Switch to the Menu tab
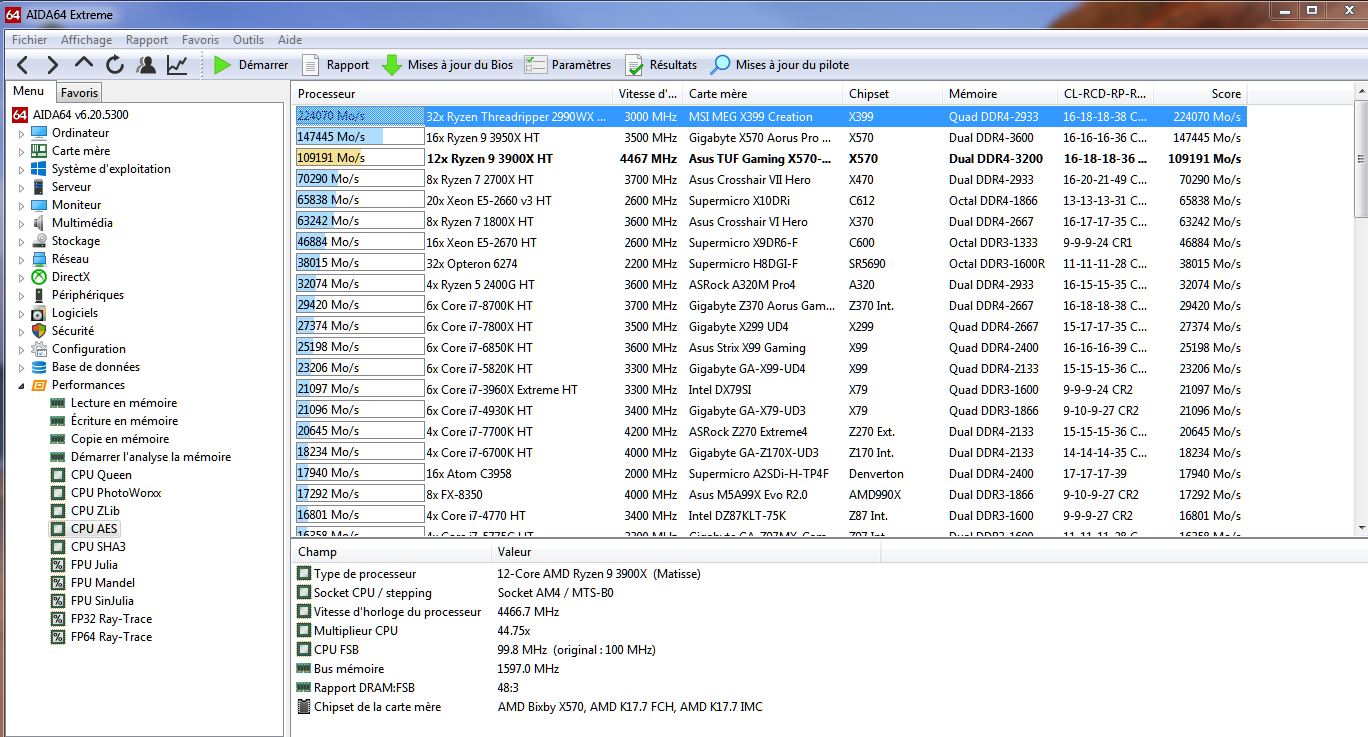Image resolution: width=1368 pixels, height=737 pixels. tap(28, 92)
